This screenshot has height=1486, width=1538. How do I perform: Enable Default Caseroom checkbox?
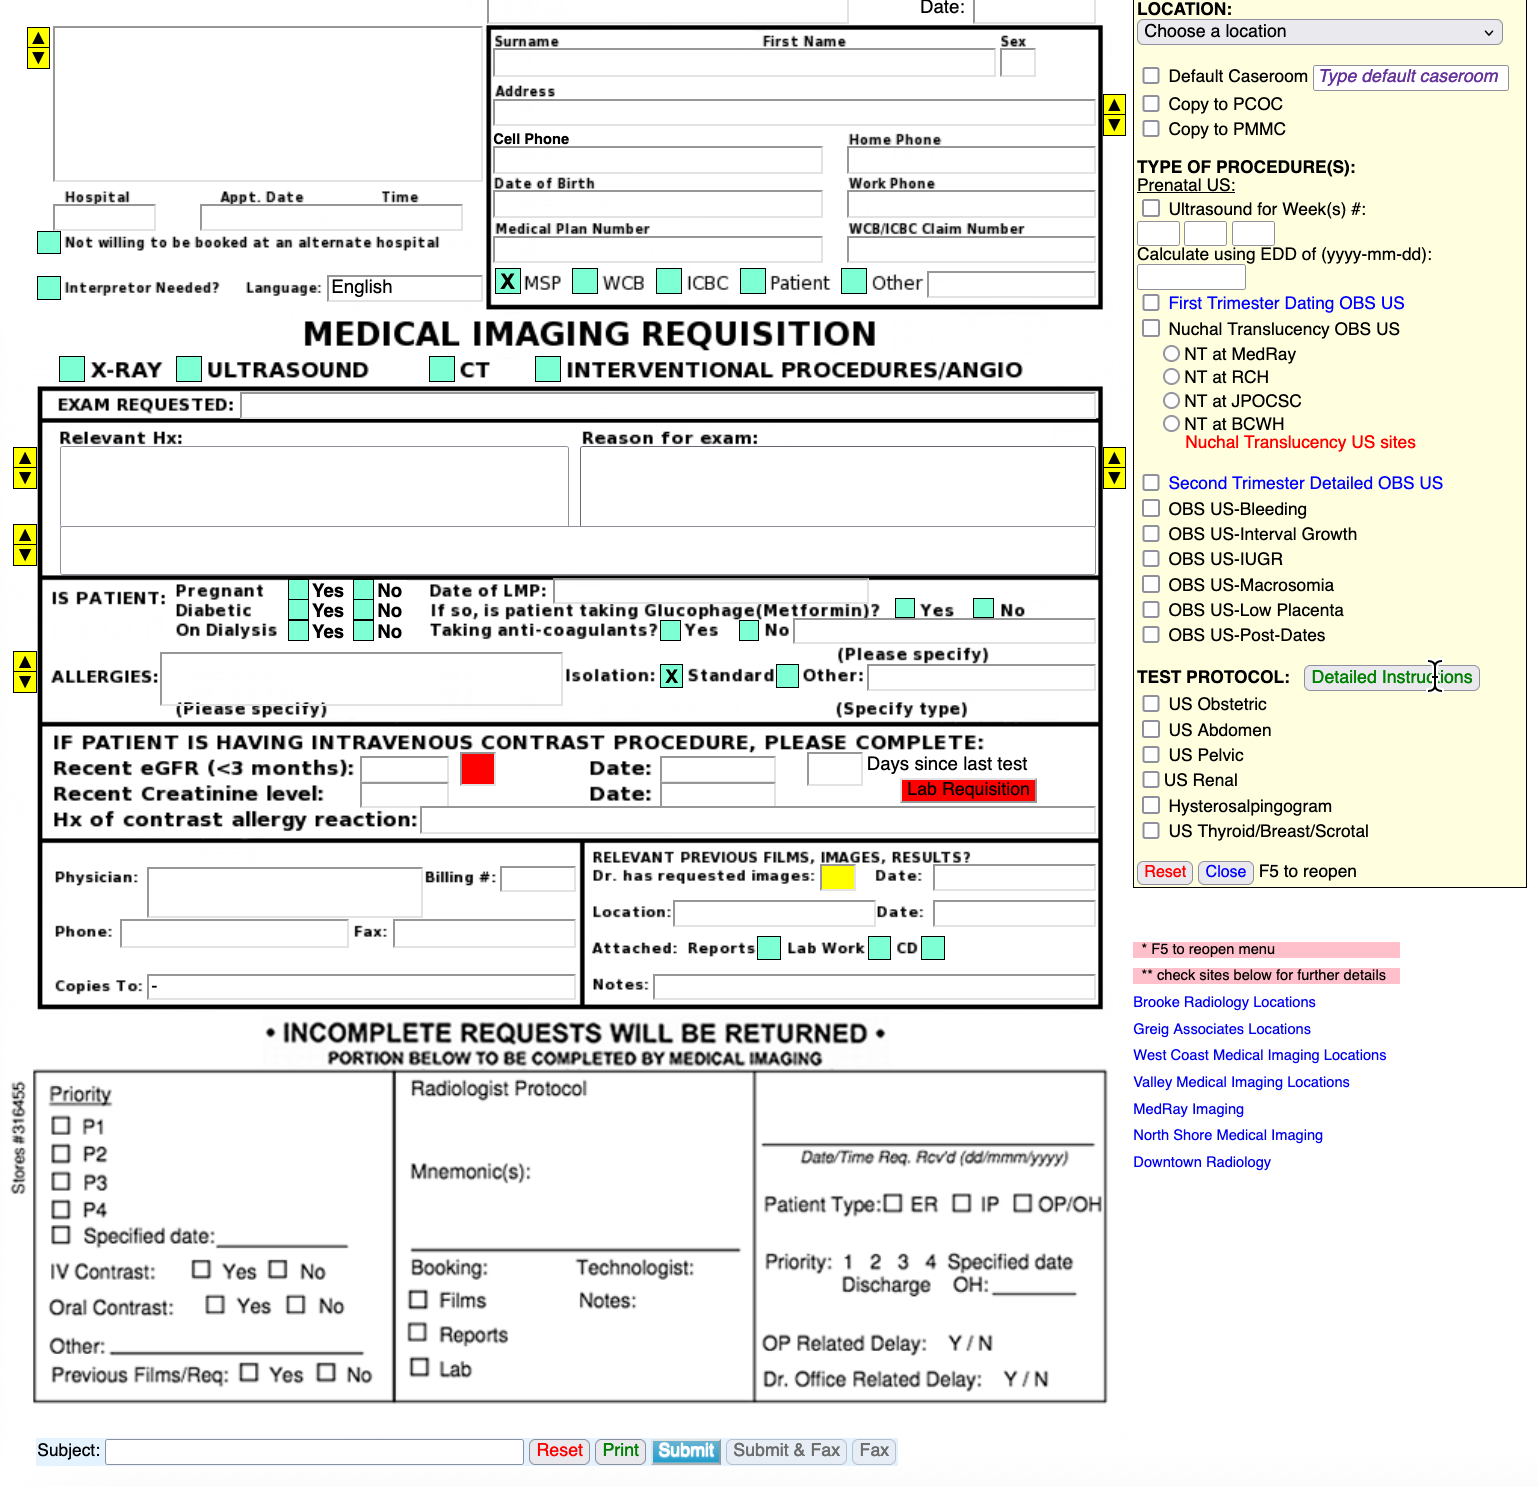[1151, 76]
